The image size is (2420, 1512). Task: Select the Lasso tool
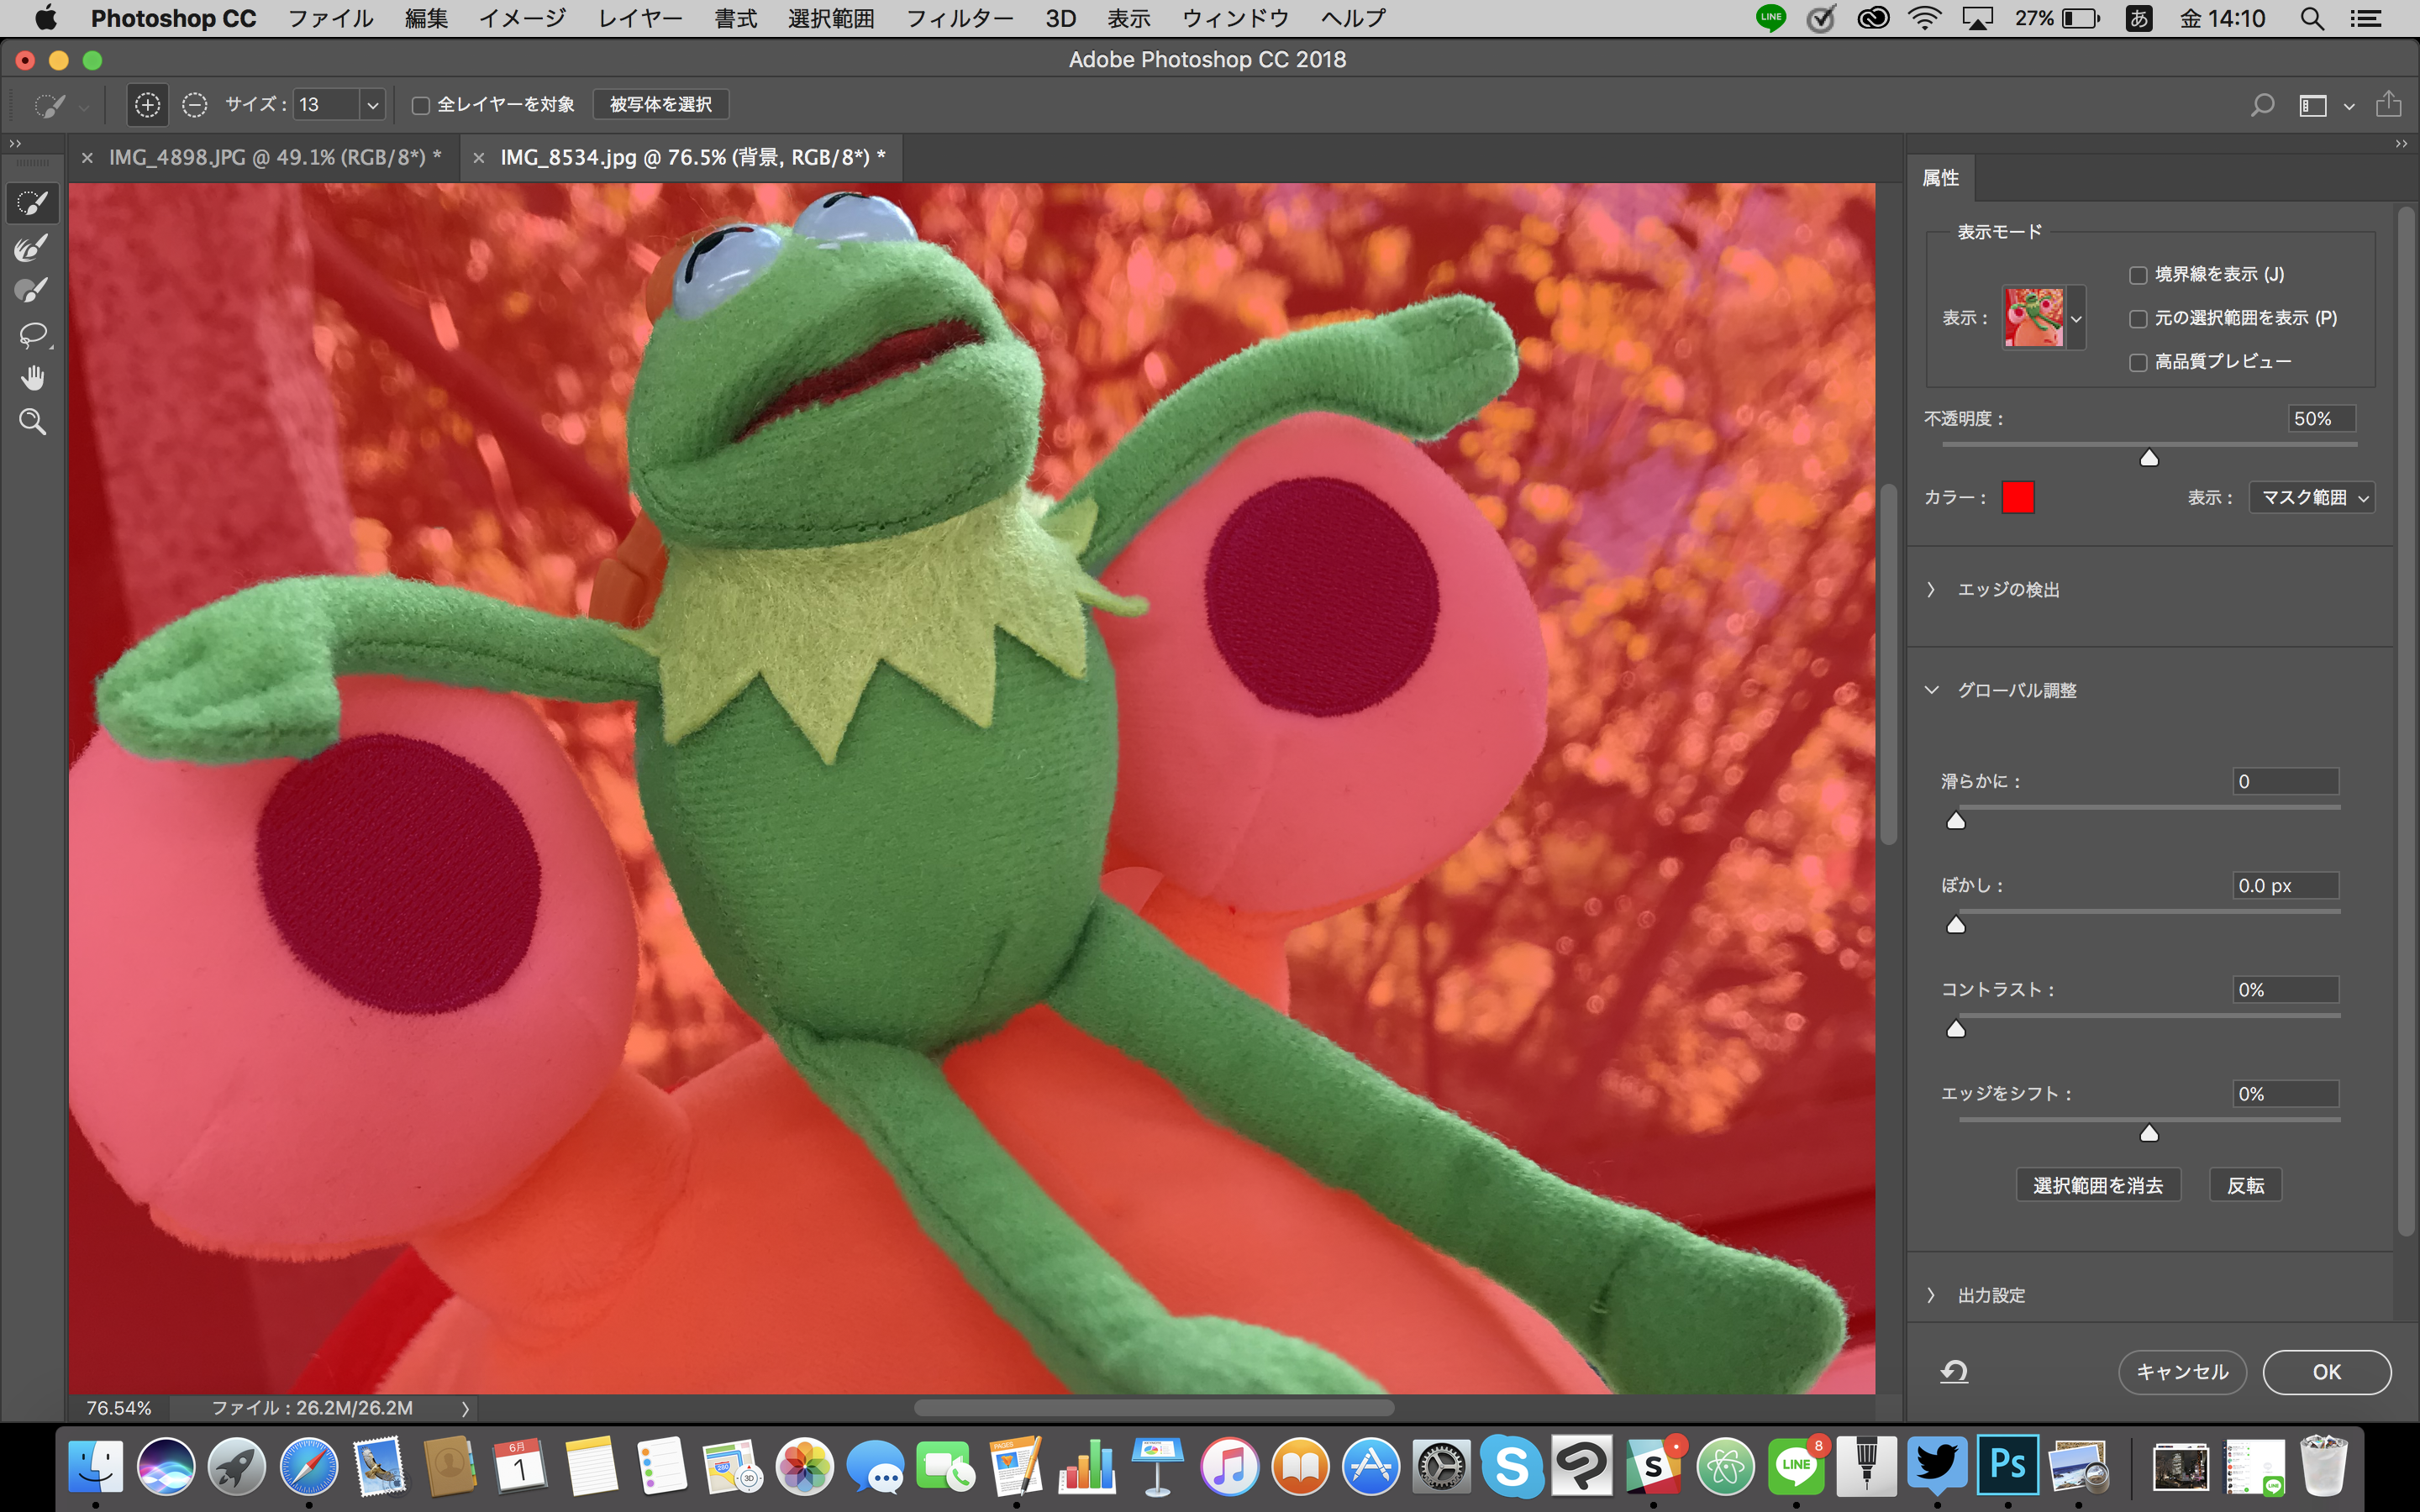pyautogui.click(x=32, y=334)
